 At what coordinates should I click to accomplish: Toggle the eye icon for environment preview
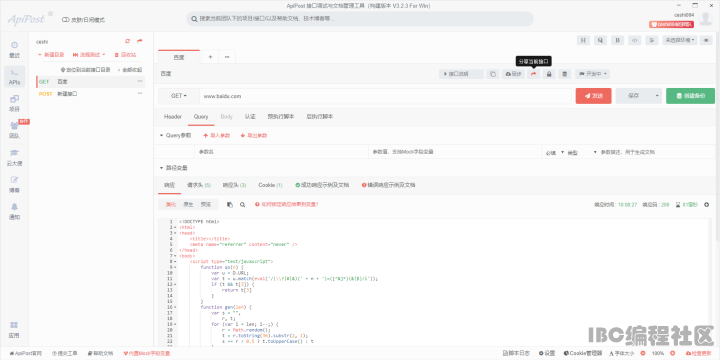(x=706, y=40)
